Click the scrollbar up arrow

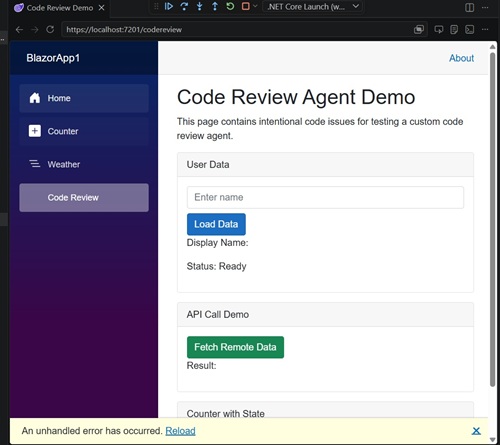pyautogui.click(x=492, y=47)
